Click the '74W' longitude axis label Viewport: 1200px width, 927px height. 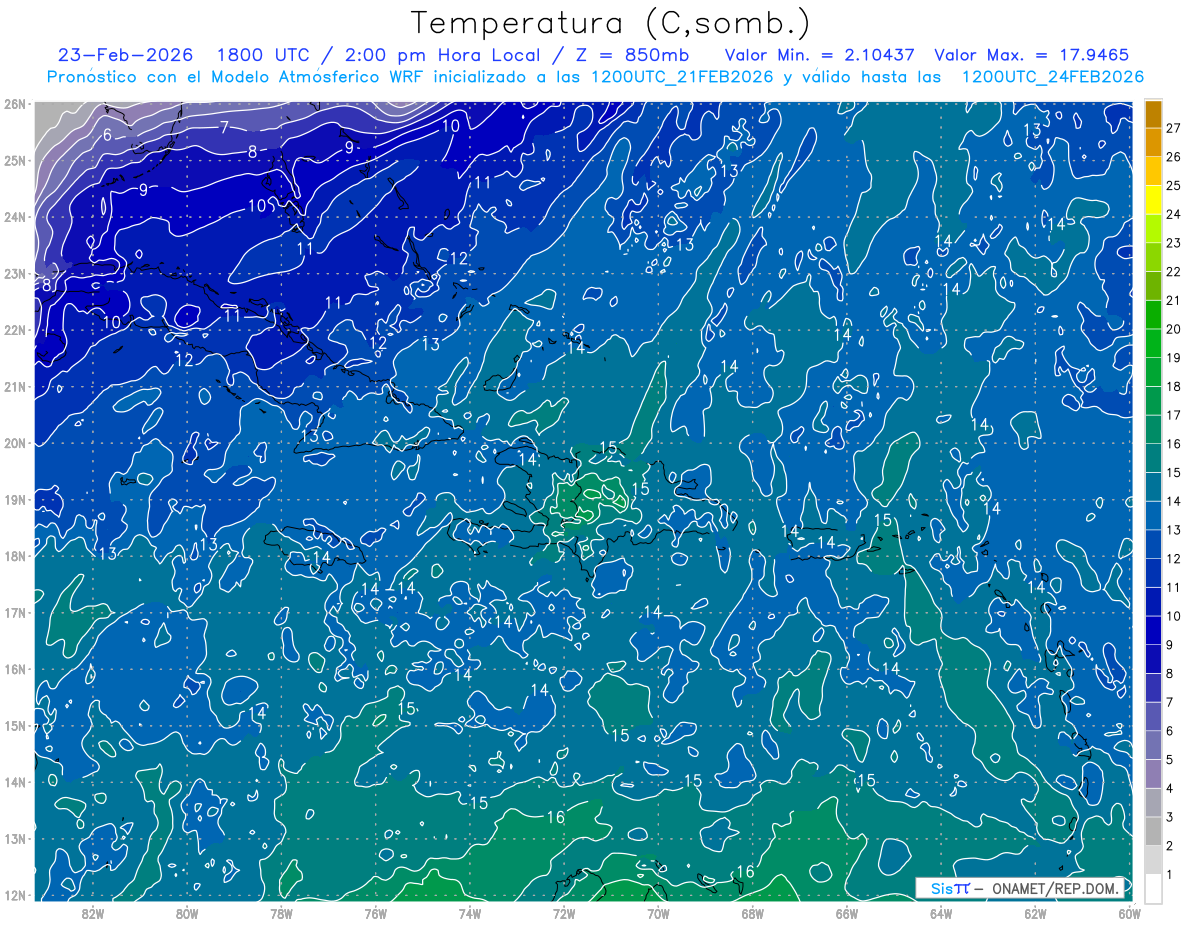(x=469, y=912)
